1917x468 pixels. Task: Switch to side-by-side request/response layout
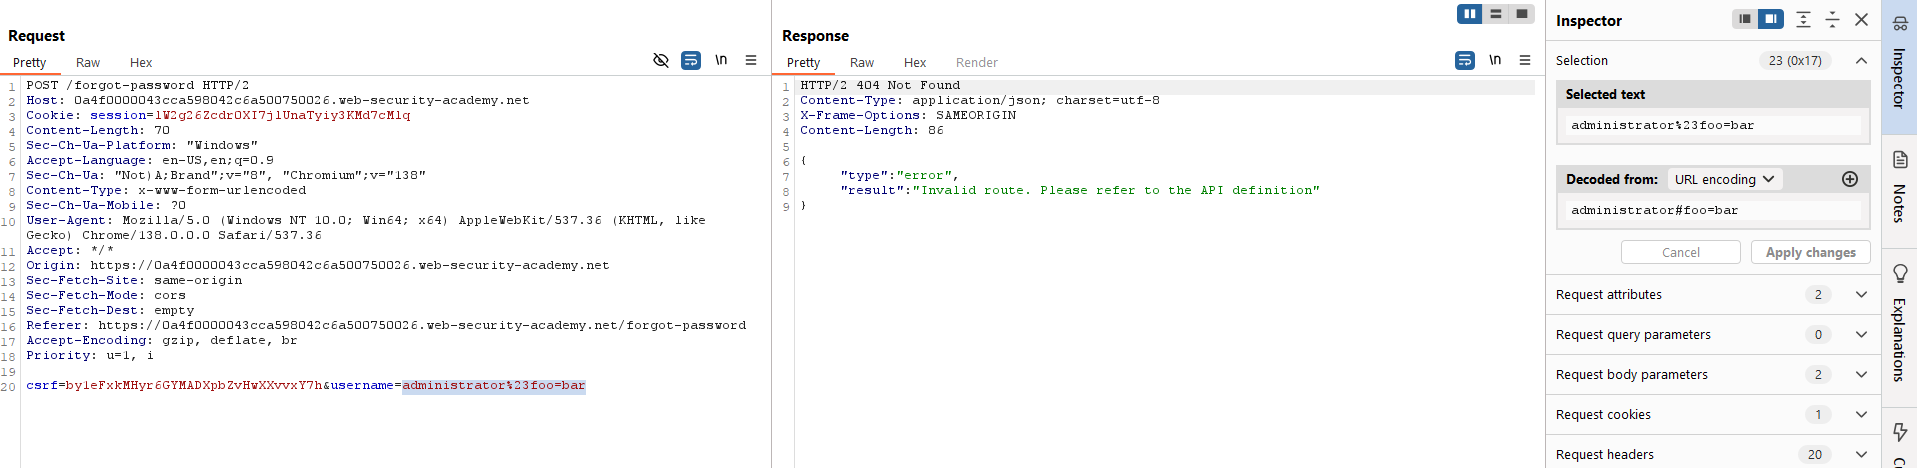1469,14
